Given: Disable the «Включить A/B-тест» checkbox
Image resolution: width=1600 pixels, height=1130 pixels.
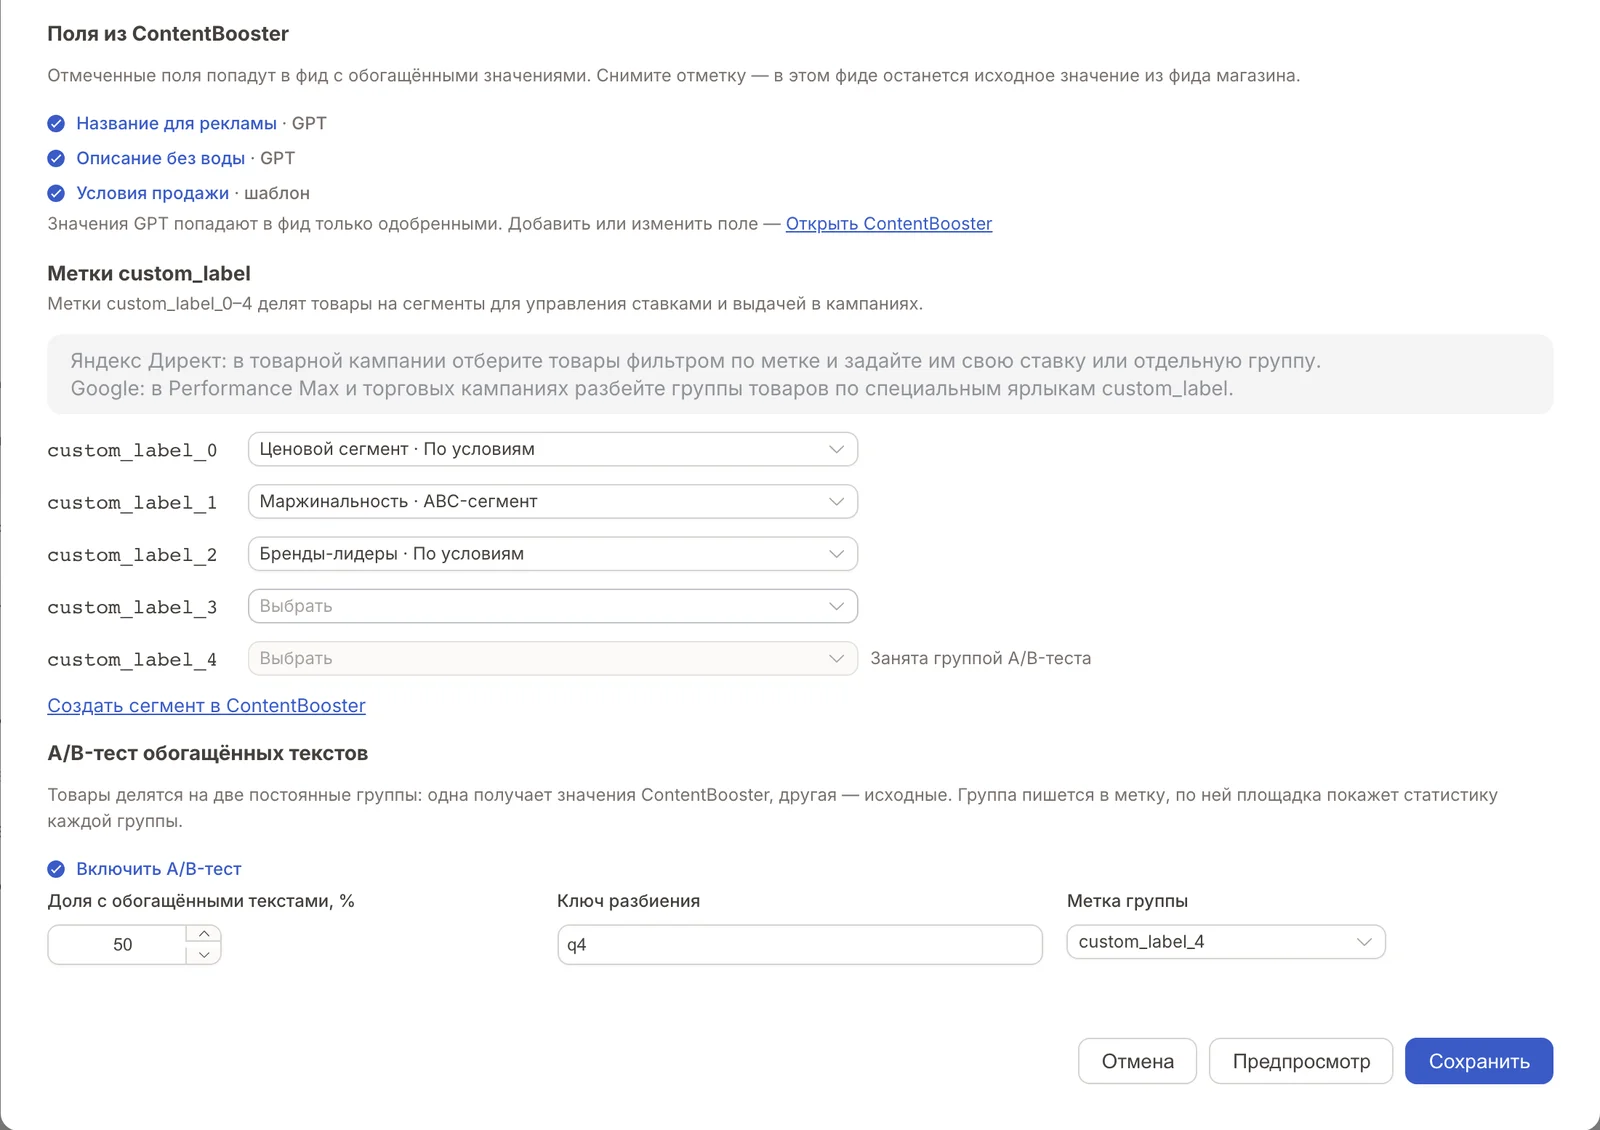Looking at the screenshot, I should pos(56,869).
